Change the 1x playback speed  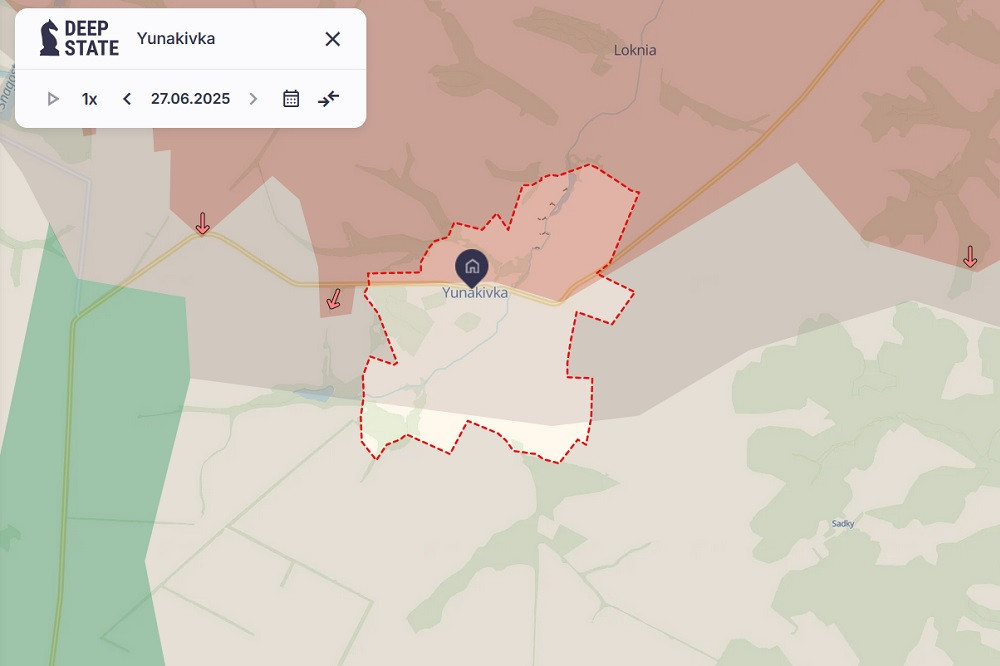(x=90, y=99)
